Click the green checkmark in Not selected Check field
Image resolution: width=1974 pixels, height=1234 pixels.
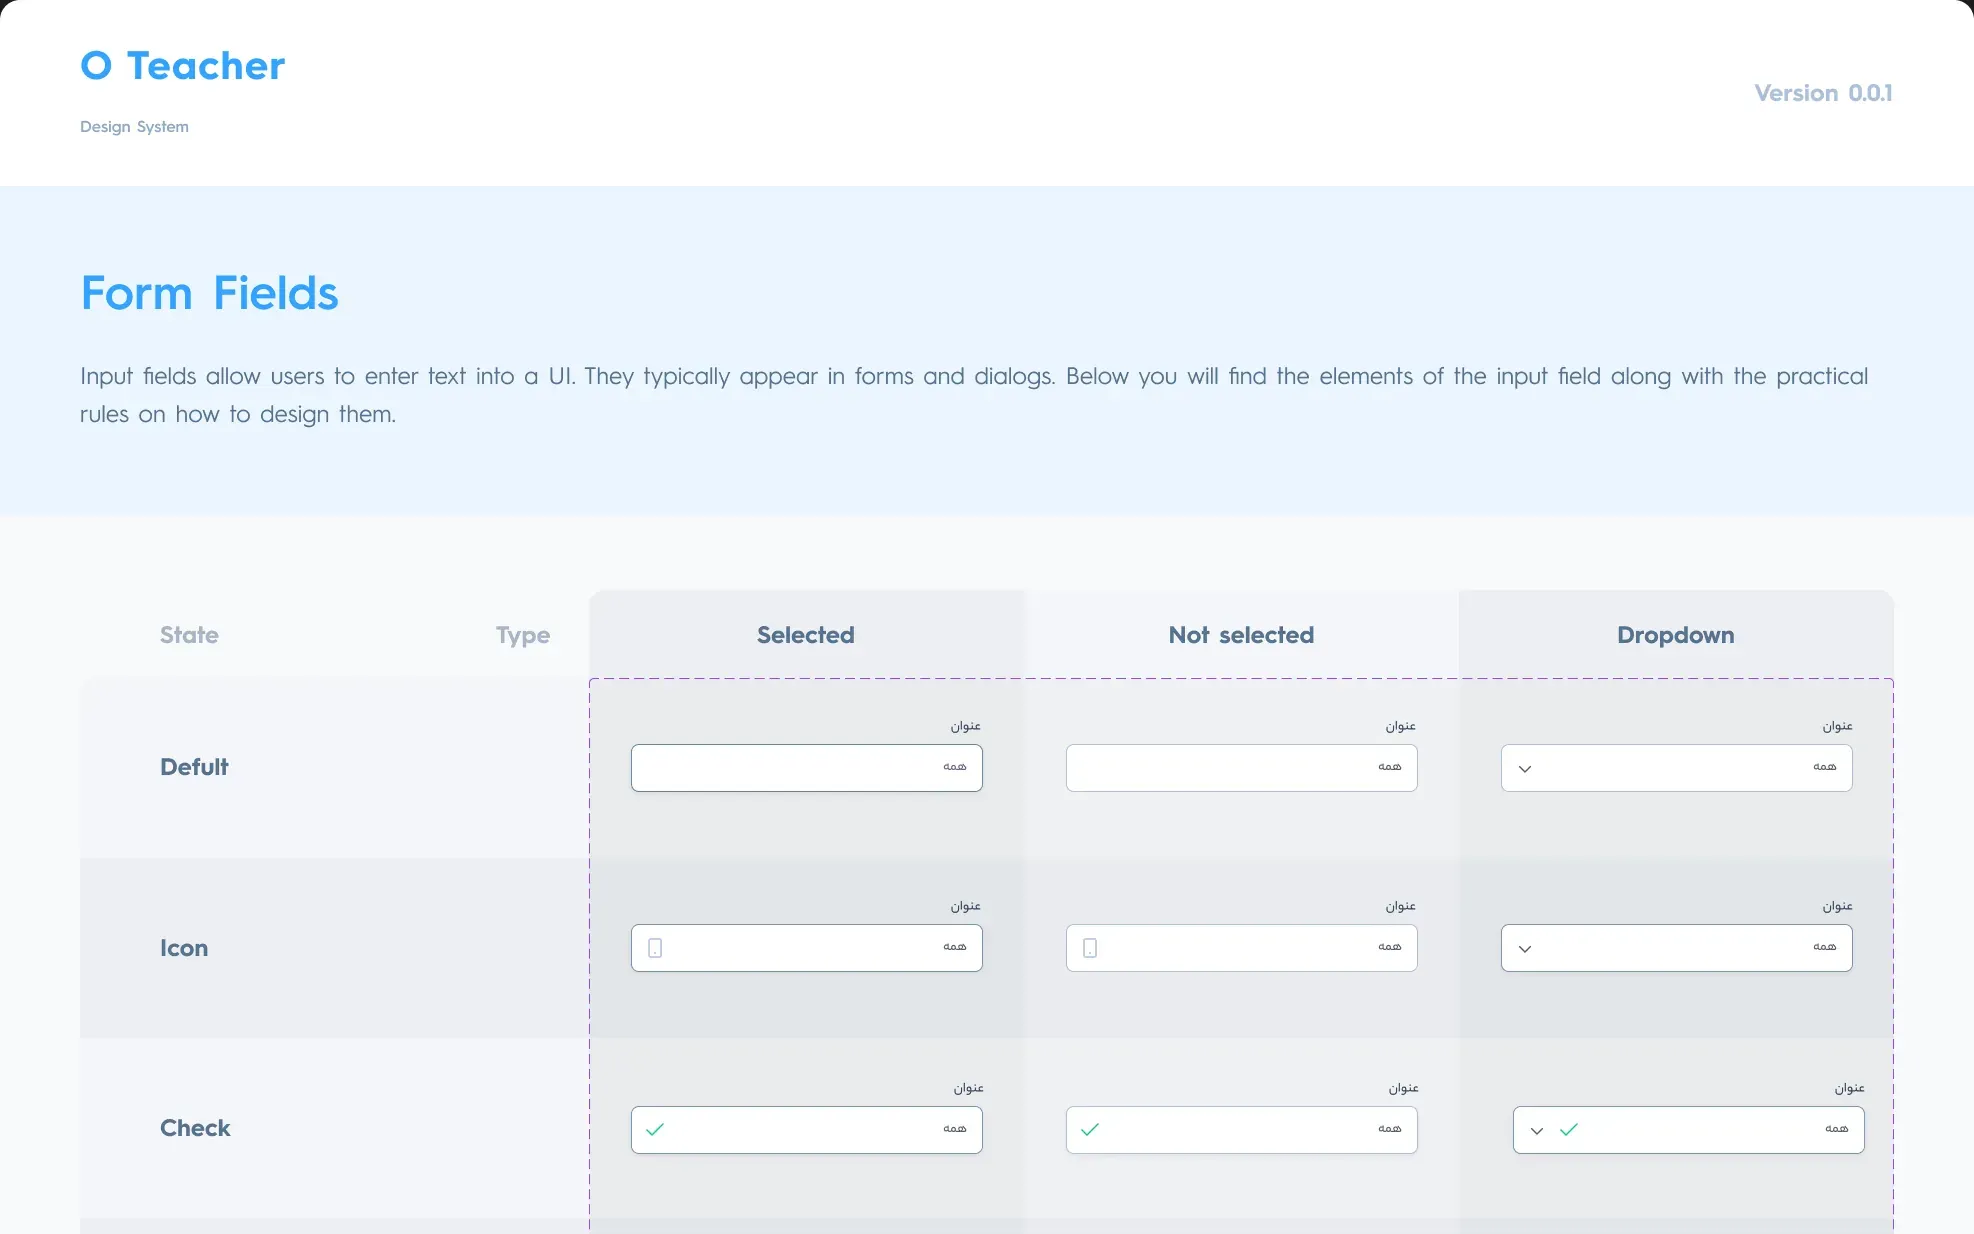pos(1090,1130)
